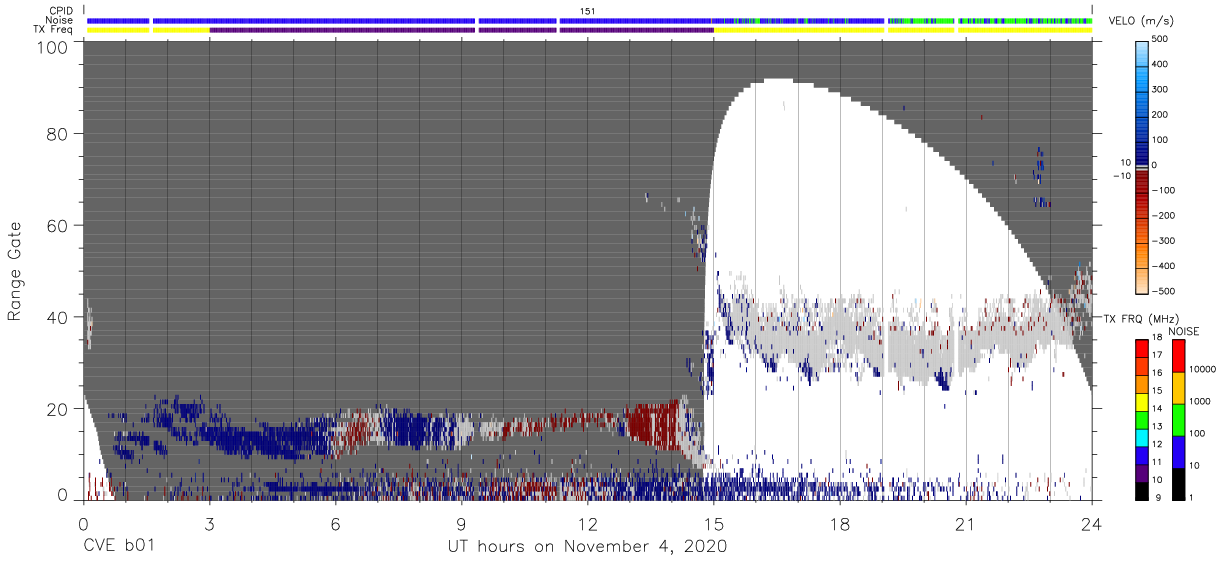
Task: Click the 'CVE b01' radar beam label
Action: pos(118,546)
